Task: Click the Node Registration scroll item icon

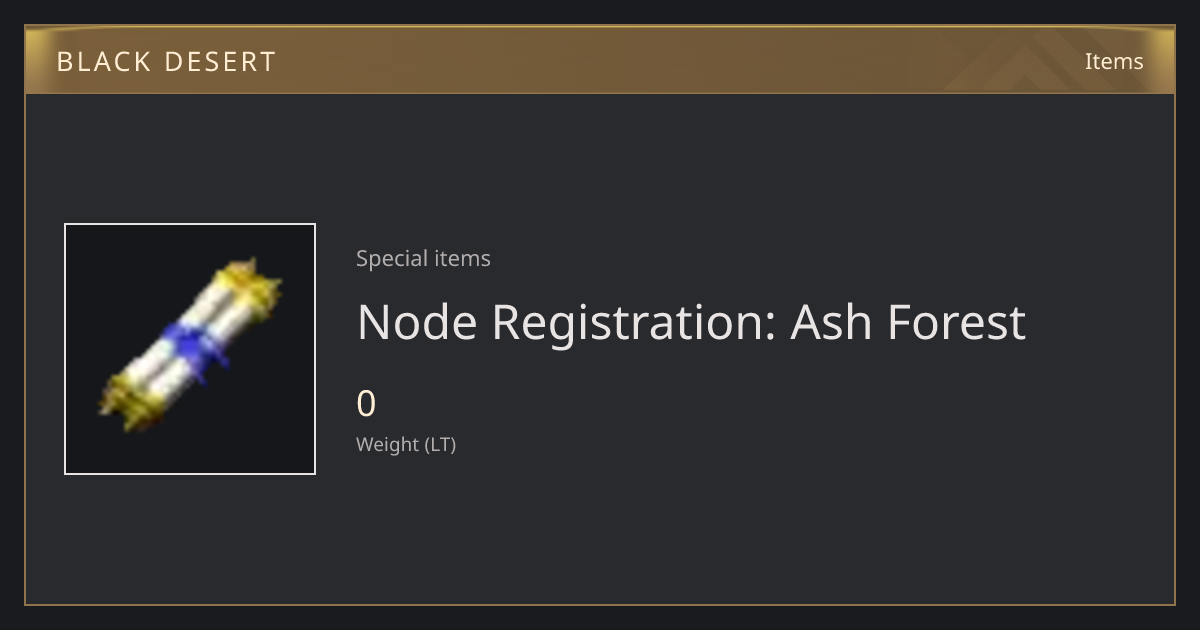Action: click(x=190, y=346)
